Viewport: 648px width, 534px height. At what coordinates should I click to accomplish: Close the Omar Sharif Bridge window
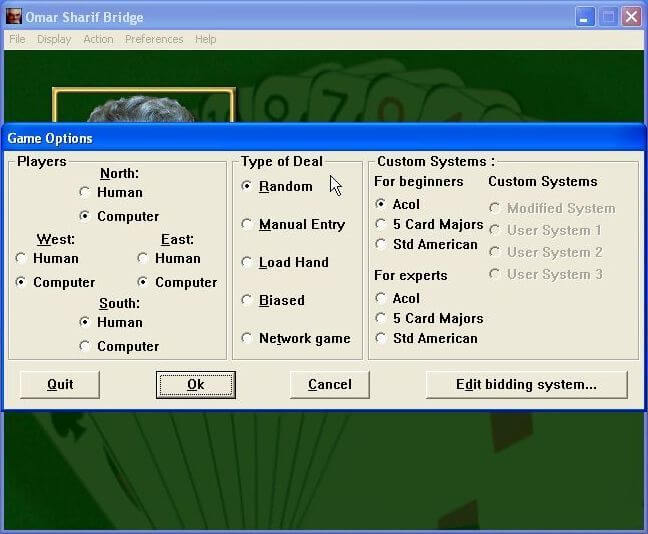pyautogui.click(x=631, y=17)
